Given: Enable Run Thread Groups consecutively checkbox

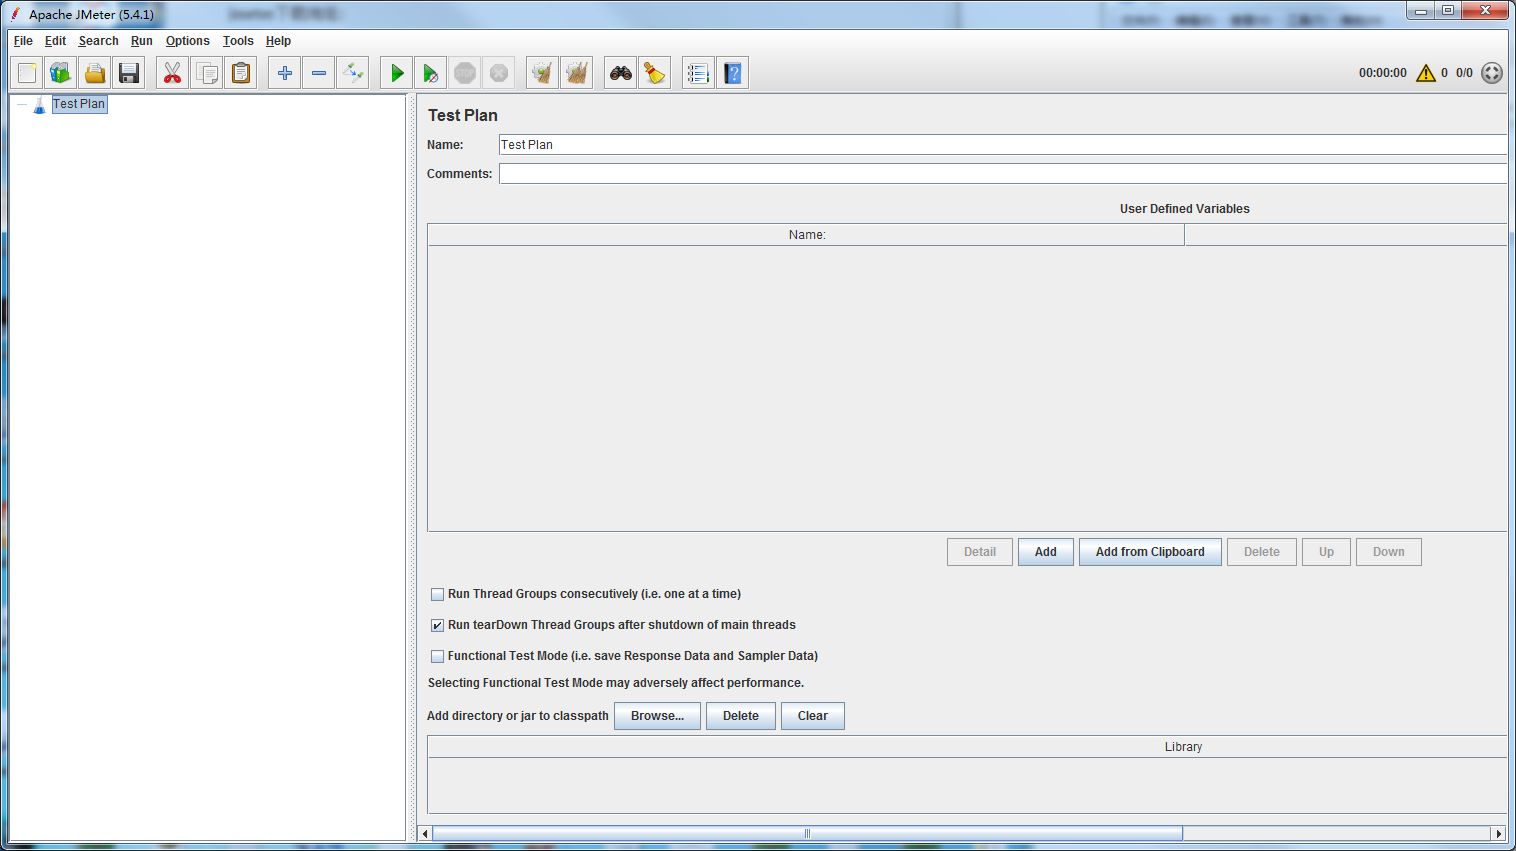Looking at the screenshot, I should [437, 594].
